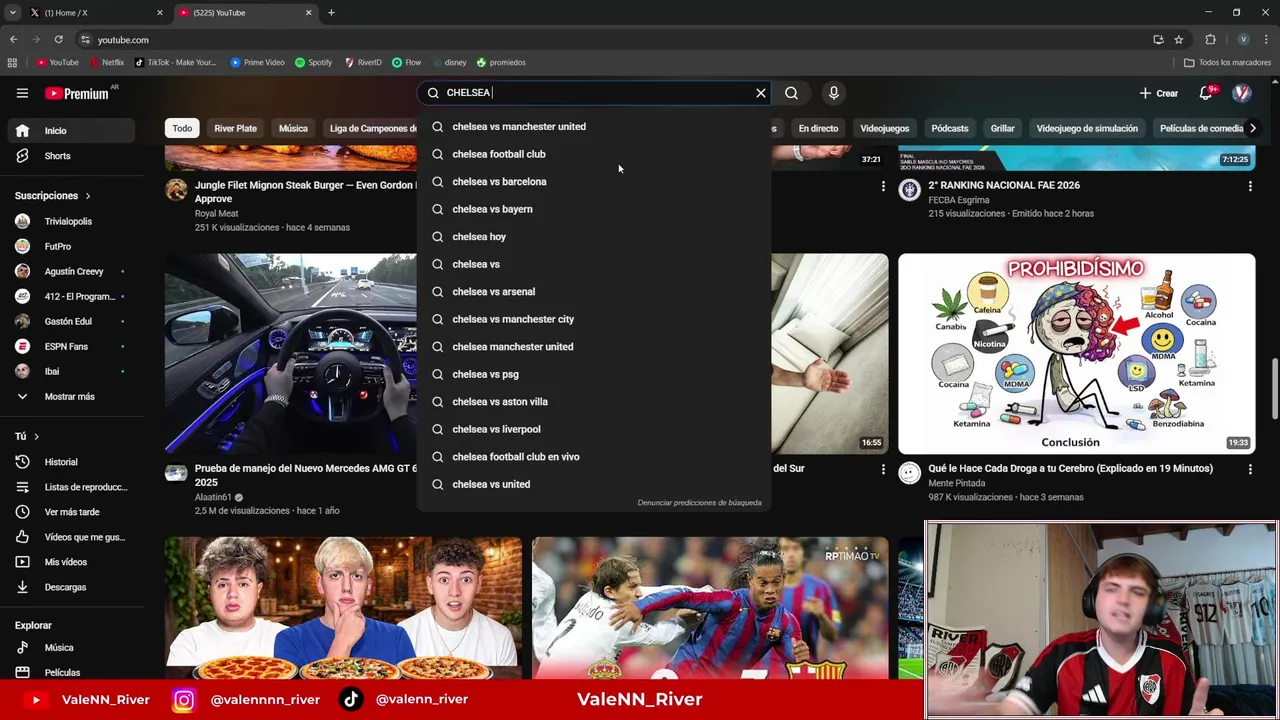This screenshot has width=1280, height=720.
Task: Click the YouTube Premium logo
Action: click(x=76, y=93)
